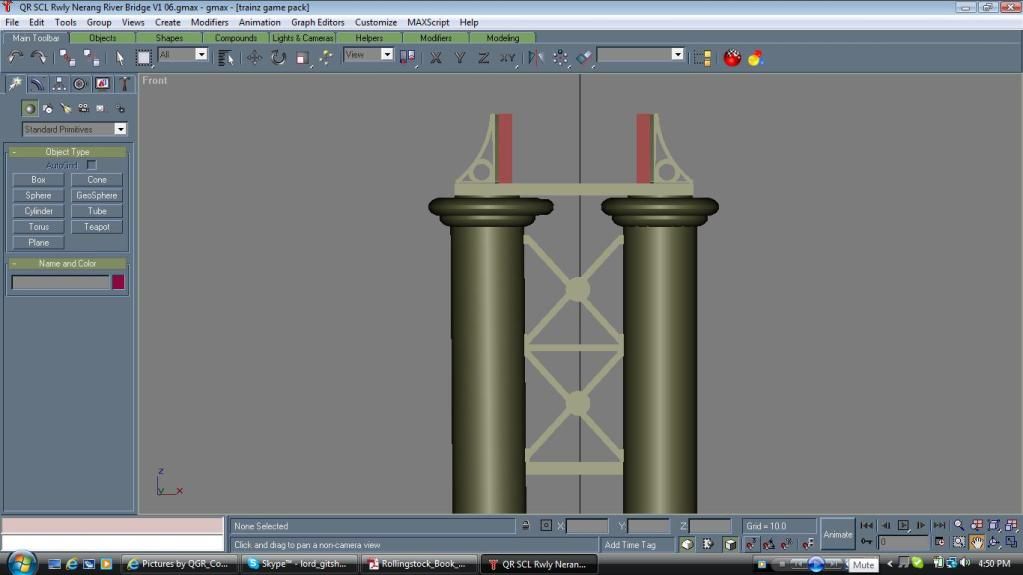Toggle the Selection Lock padlock
Viewport: 1023px width, 575px height.
click(x=525, y=525)
